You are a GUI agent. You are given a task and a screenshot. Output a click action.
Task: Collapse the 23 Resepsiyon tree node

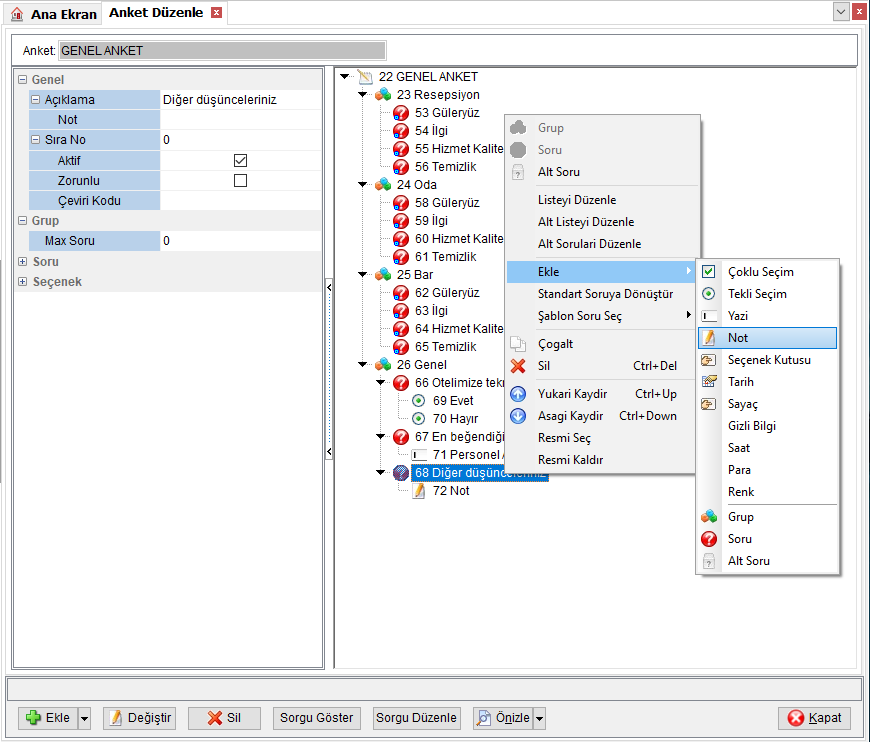pos(363,95)
